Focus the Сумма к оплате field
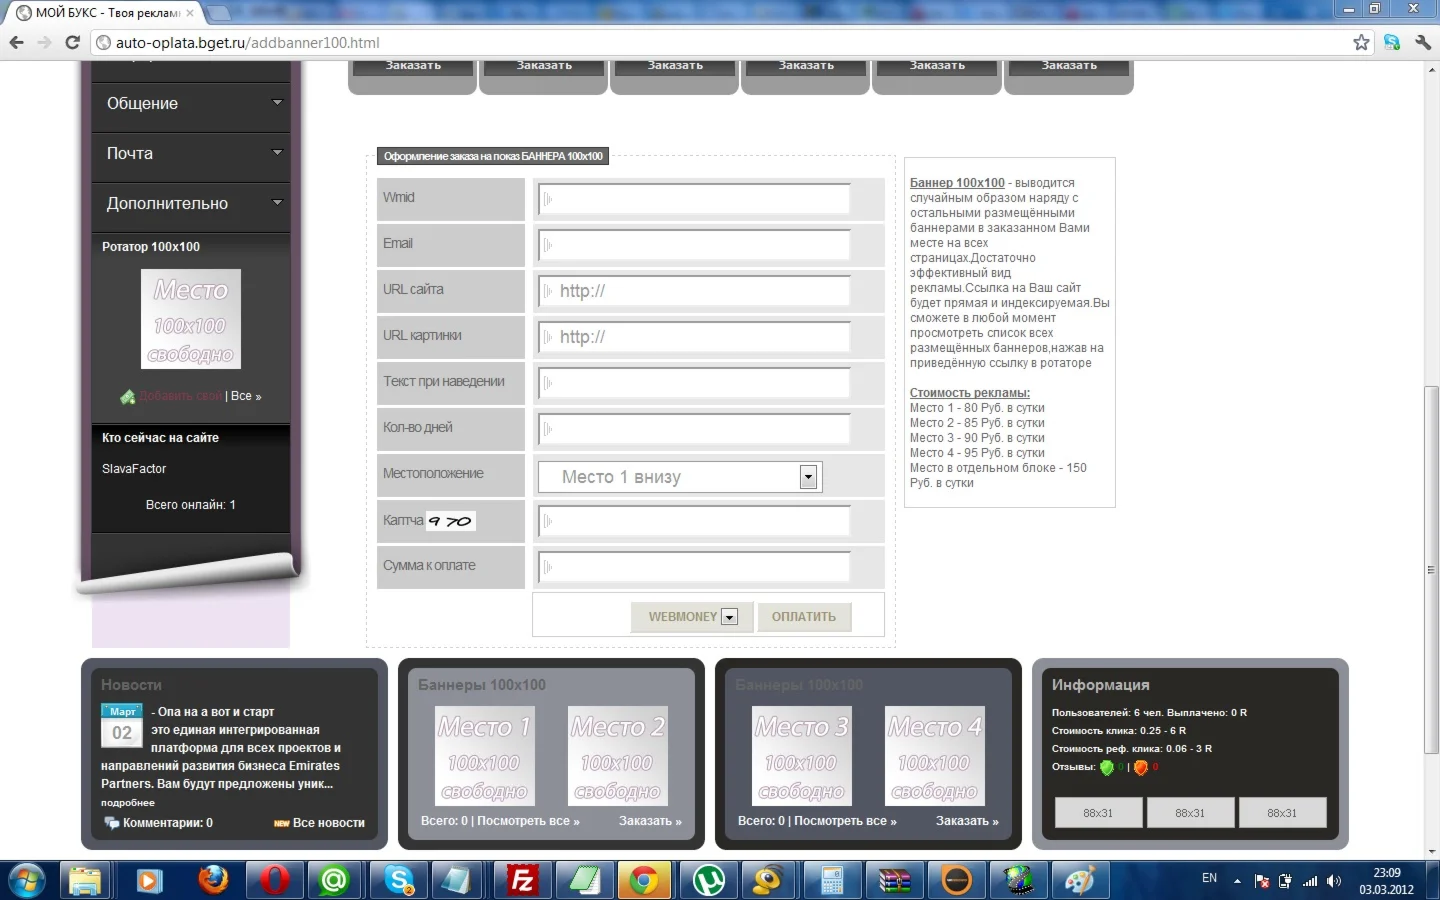This screenshot has width=1440, height=900. (x=694, y=567)
